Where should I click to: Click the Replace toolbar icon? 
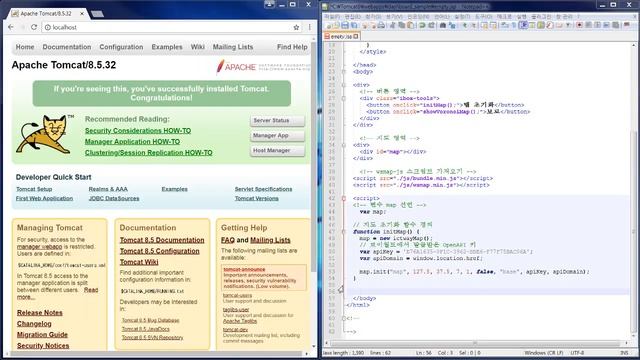pyautogui.click(x=452, y=25)
